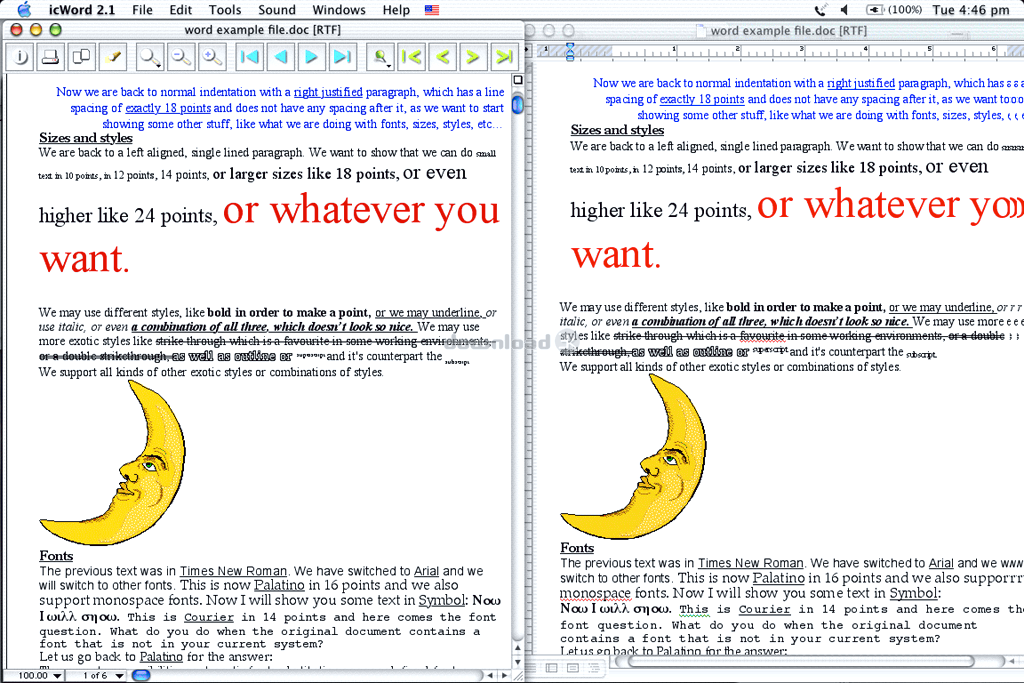Click 'Sizes and styles' heading in icWord window
The height and width of the screenshot is (683, 1024).
tap(86, 138)
